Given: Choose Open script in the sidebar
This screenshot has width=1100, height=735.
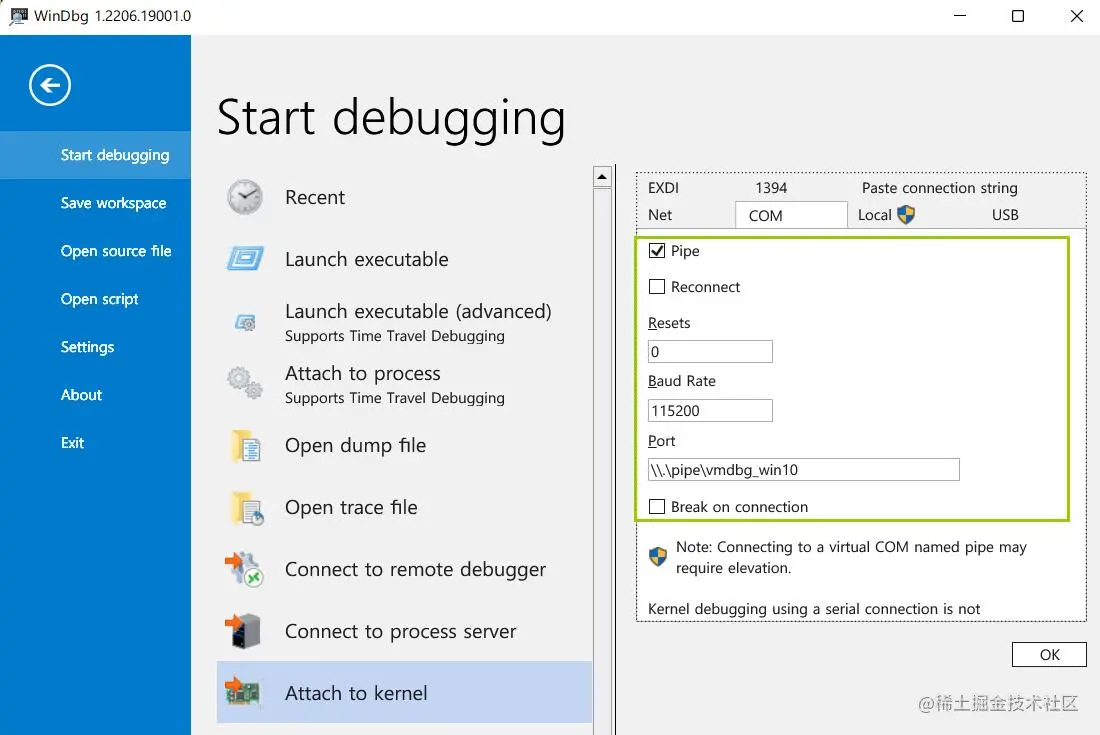Looking at the screenshot, I should pyautogui.click(x=95, y=299).
